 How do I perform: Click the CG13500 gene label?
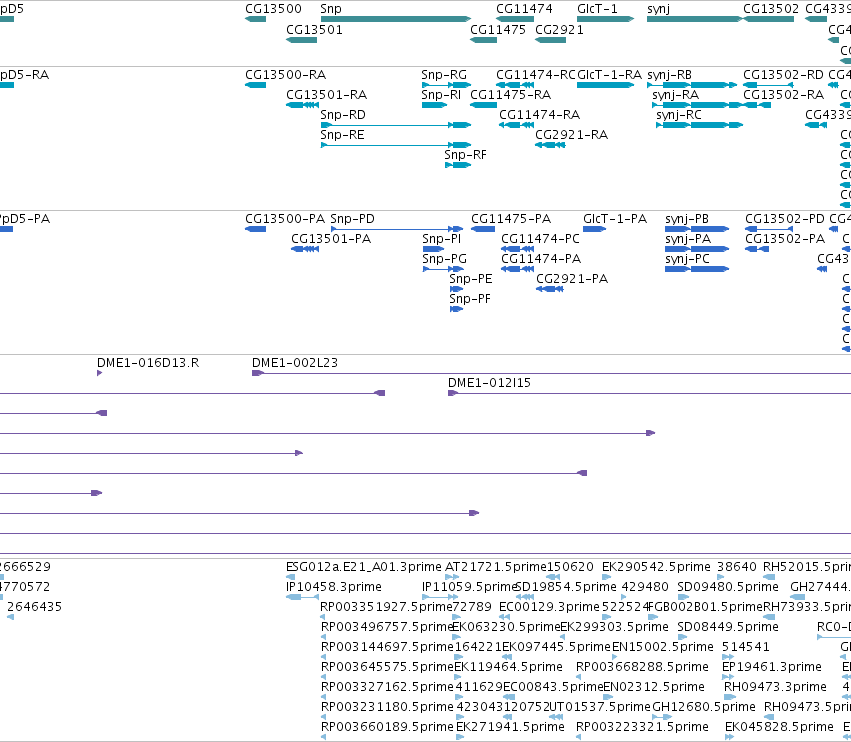click(x=273, y=9)
